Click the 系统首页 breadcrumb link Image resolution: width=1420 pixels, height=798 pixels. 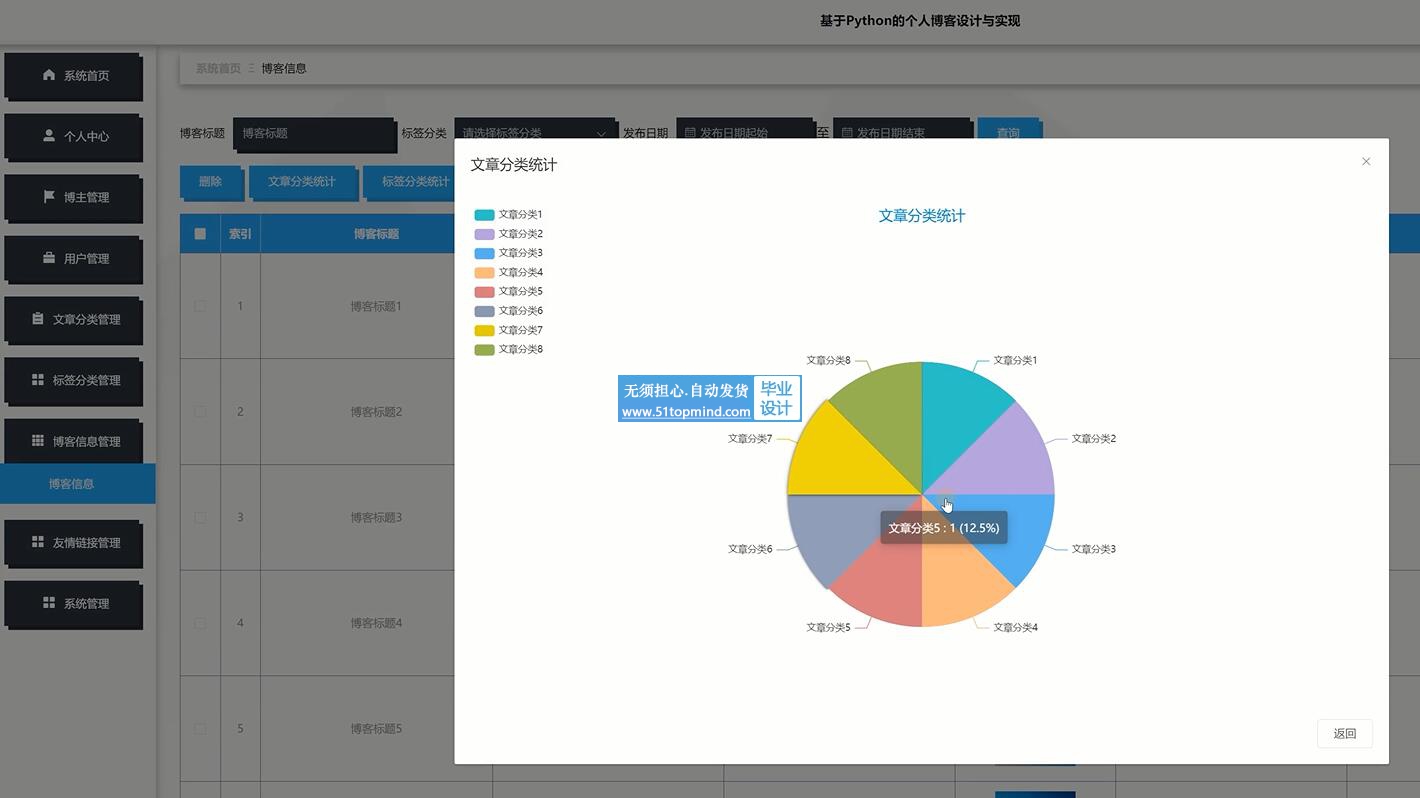218,69
